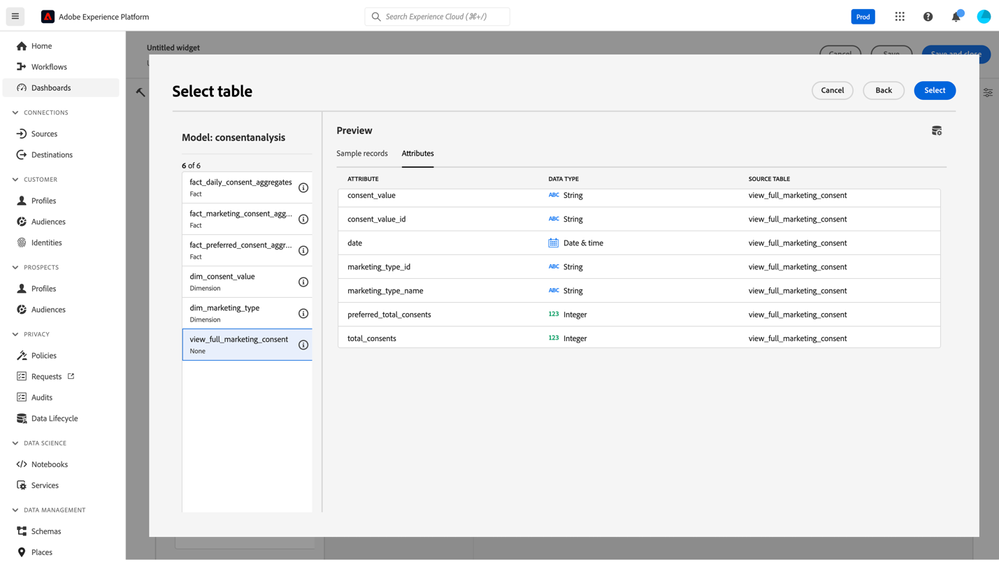Click the table settings icon in Preview
Screen dimensions: 999x562
[x=936, y=131]
